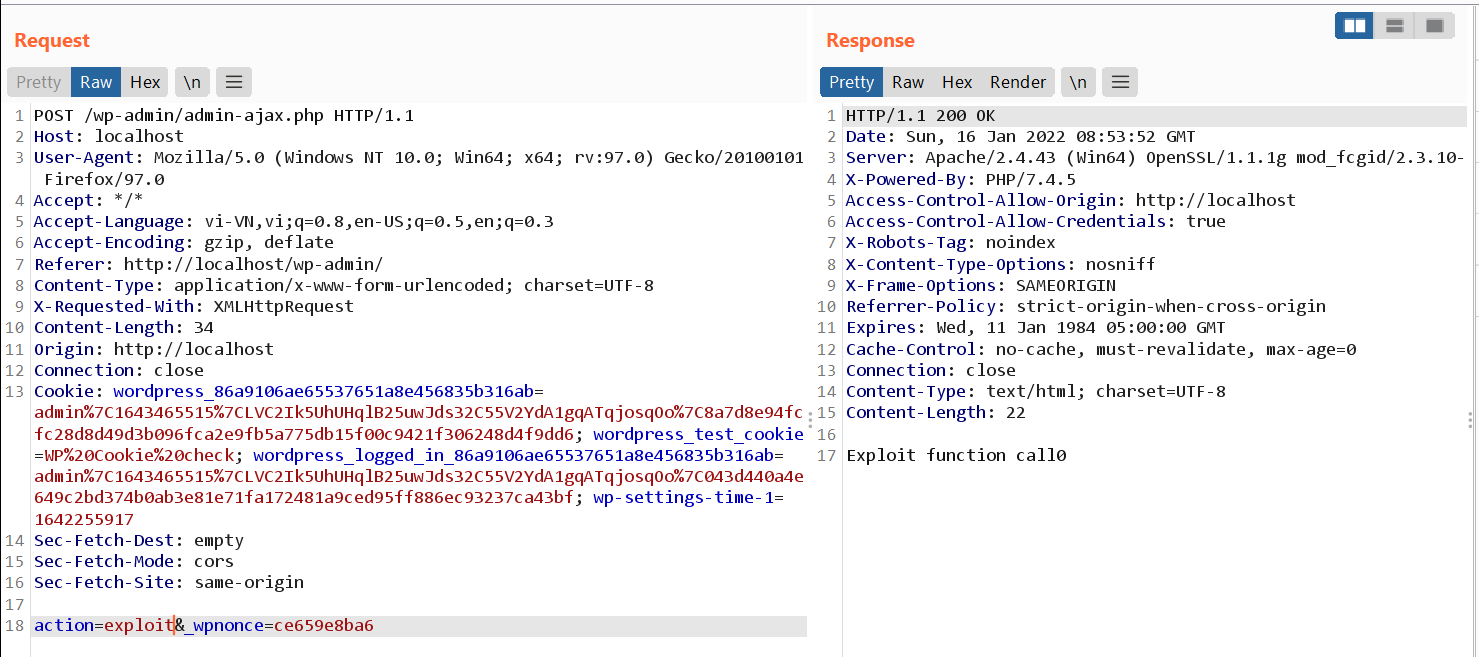Click the Access-Control-Allow-Credentials: true line
The width and height of the screenshot is (1479, 657).
(1036, 221)
